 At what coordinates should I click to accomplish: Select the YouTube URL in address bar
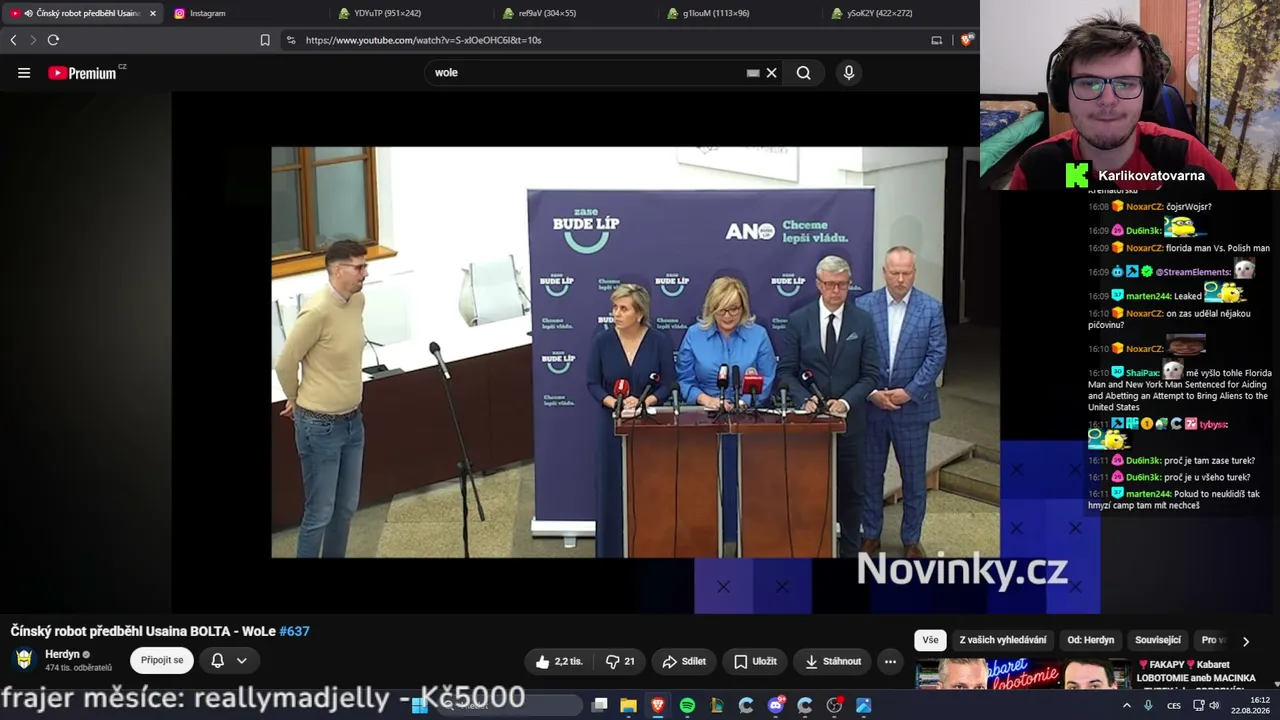[x=423, y=40]
